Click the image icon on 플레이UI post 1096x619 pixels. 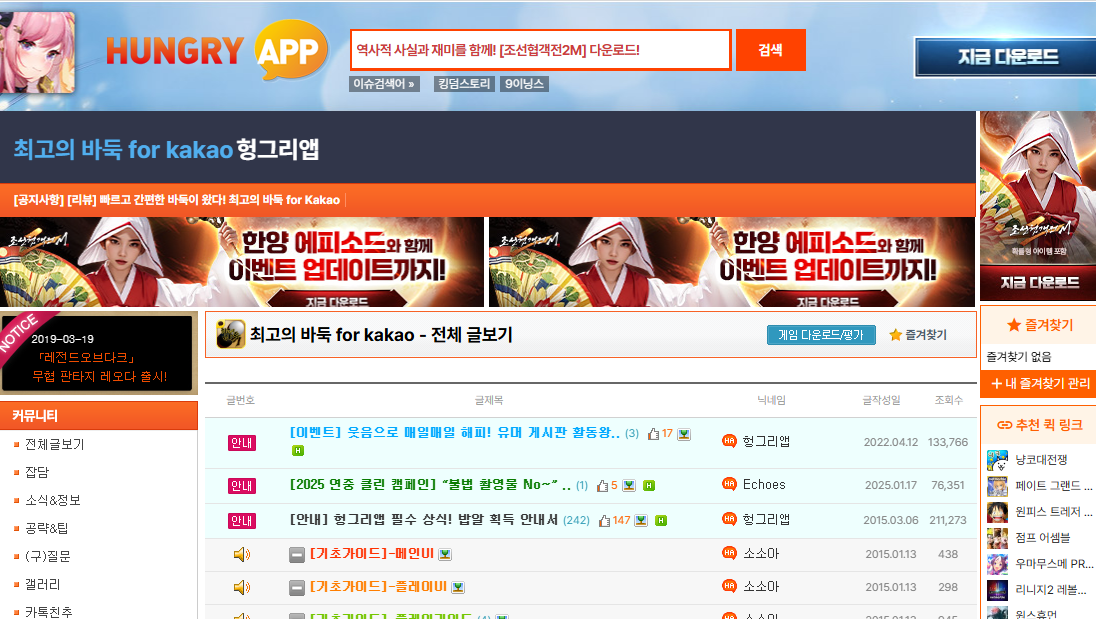point(458,588)
